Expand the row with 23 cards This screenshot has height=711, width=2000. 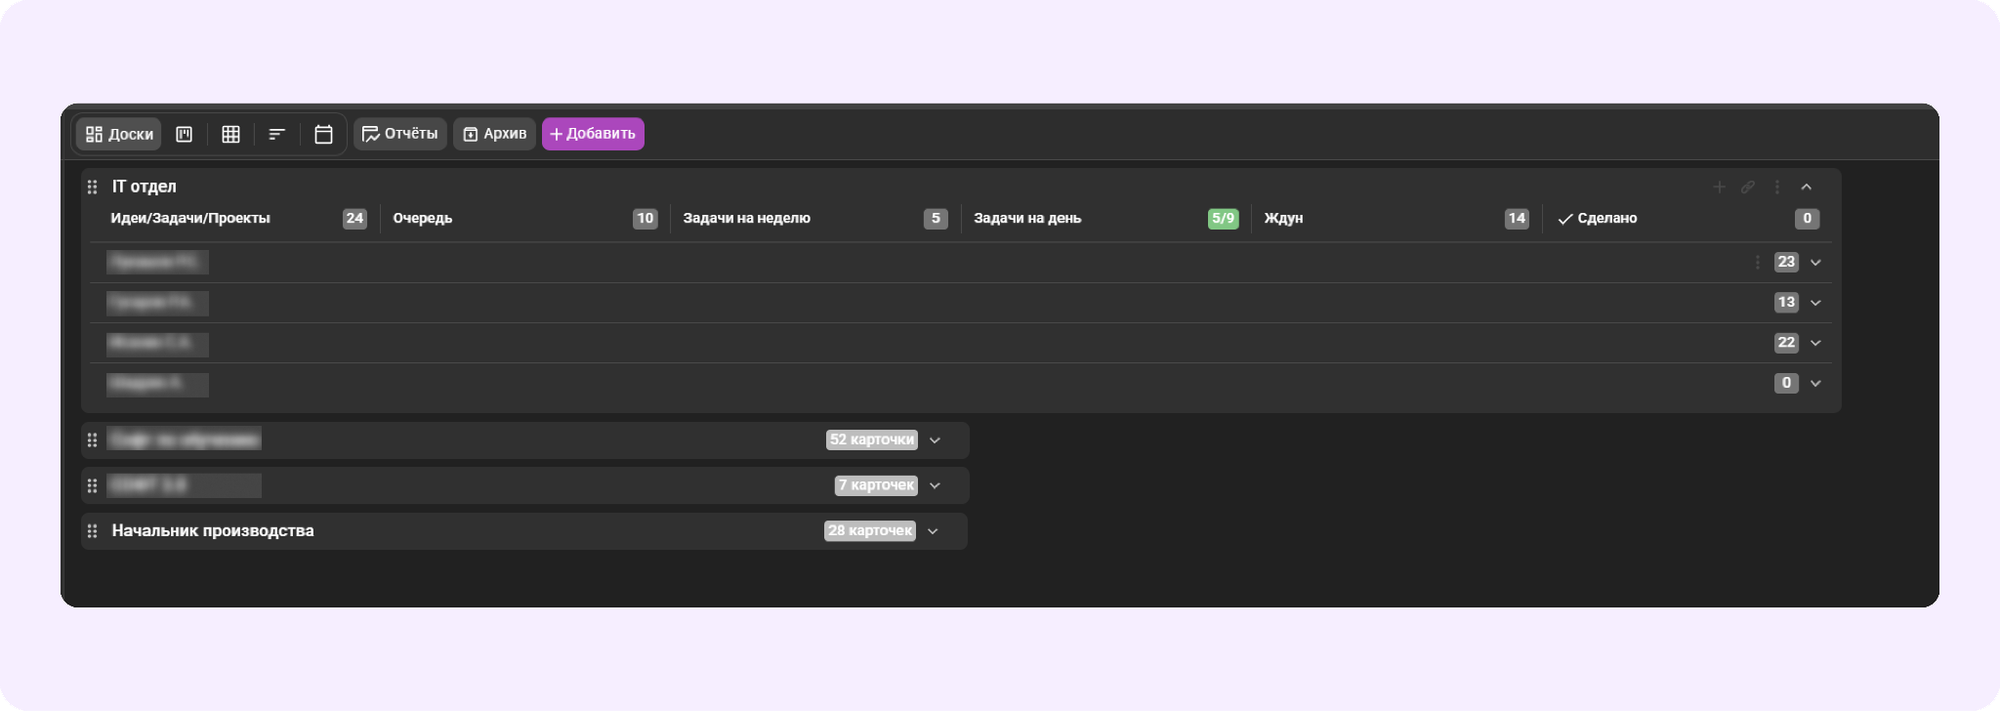pyautogui.click(x=1816, y=262)
